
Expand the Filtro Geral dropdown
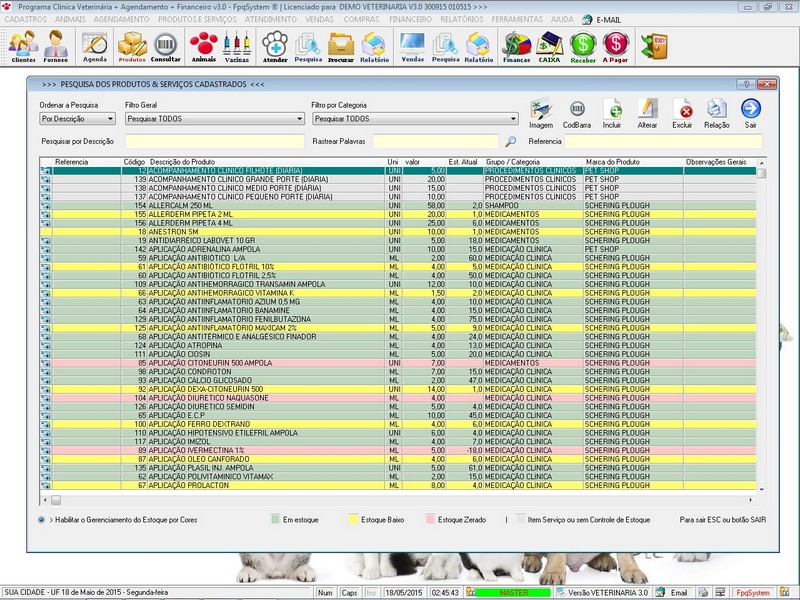coord(214,118)
